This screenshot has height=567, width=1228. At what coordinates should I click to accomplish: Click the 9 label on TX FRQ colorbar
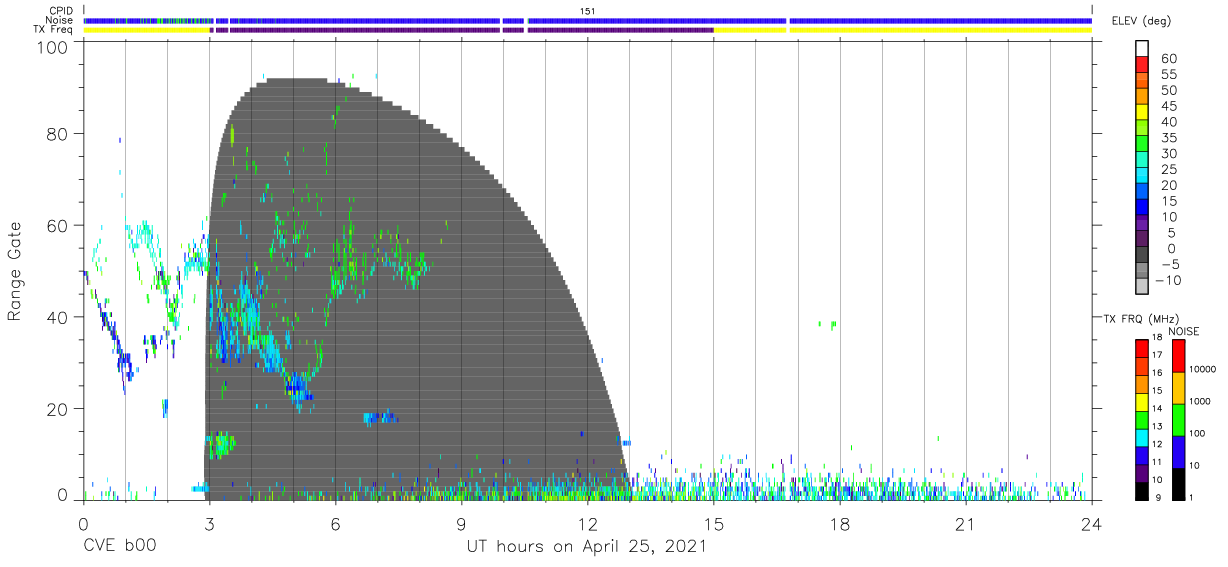[x=1156, y=497]
